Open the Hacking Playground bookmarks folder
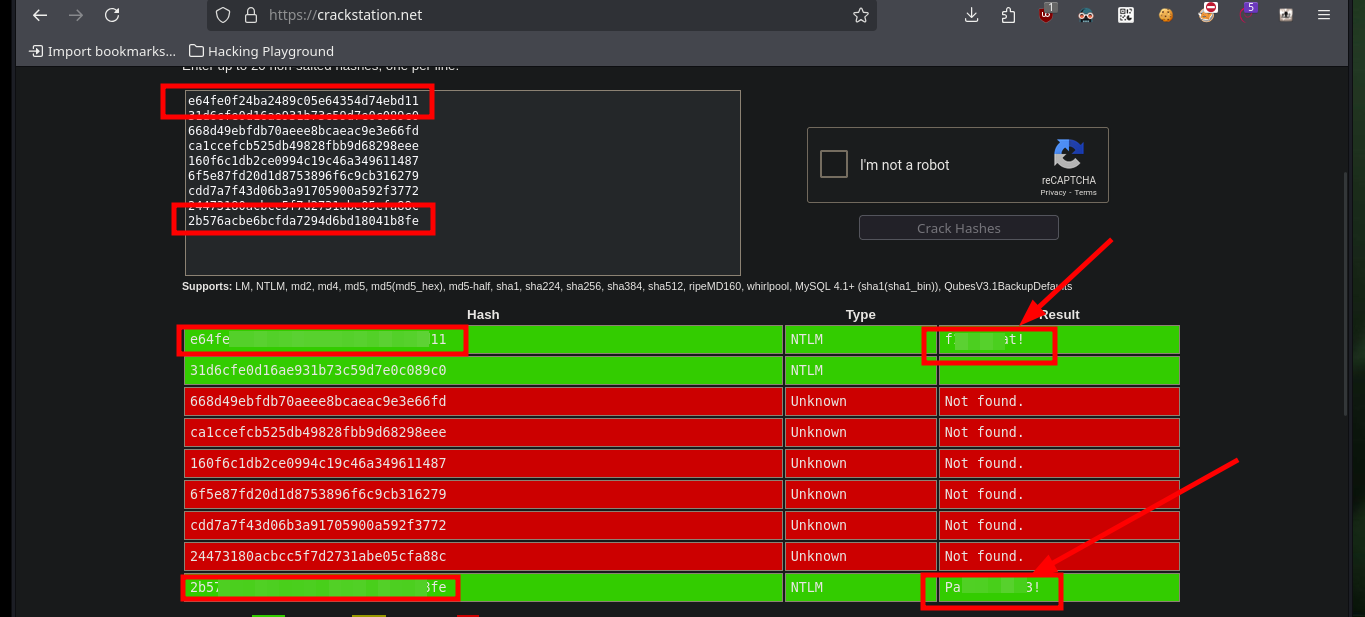1365x617 pixels. [261, 51]
